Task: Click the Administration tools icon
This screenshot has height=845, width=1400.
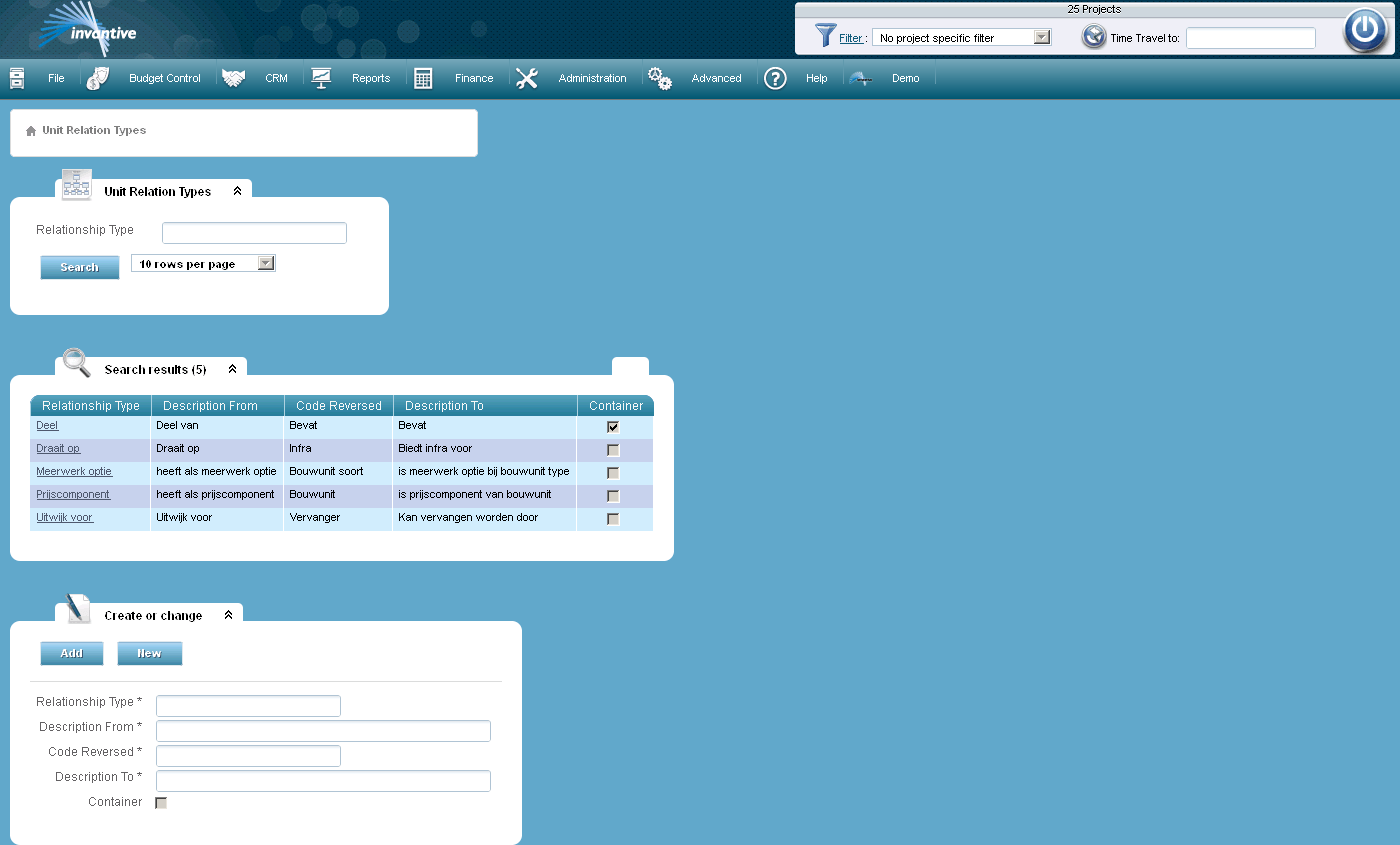Action: pyautogui.click(x=527, y=78)
